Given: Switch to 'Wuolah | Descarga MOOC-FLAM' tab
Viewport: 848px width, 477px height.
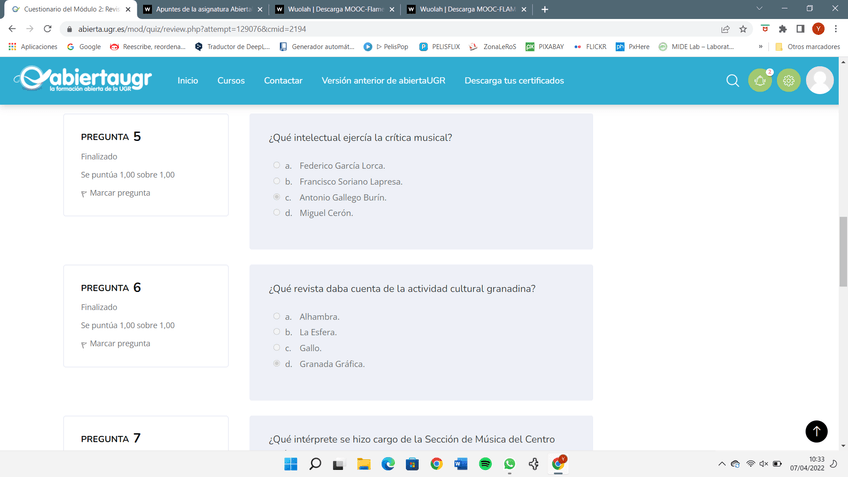Looking at the screenshot, I should point(466,9).
